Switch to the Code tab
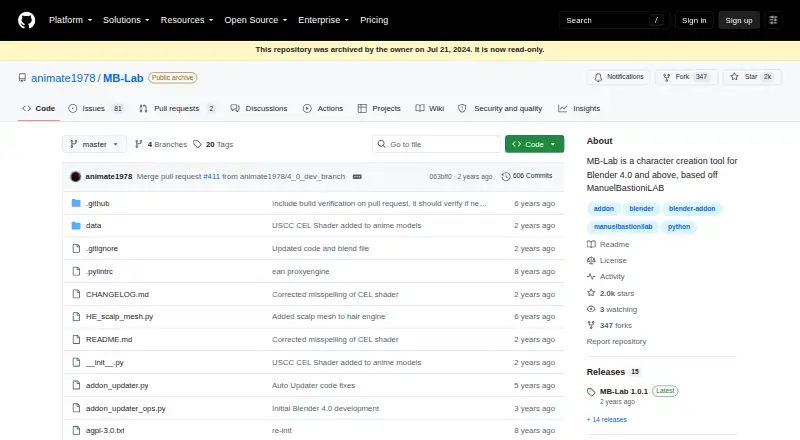The height and width of the screenshot is (440, 800). point(39,108)
